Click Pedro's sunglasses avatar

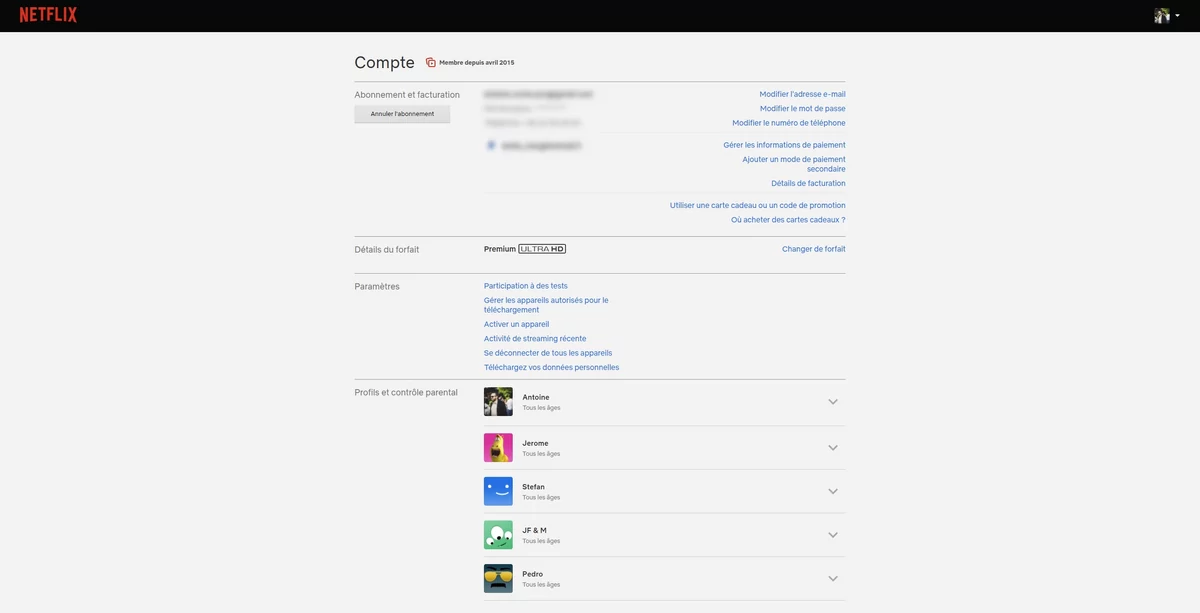click(x=498, y=578)
